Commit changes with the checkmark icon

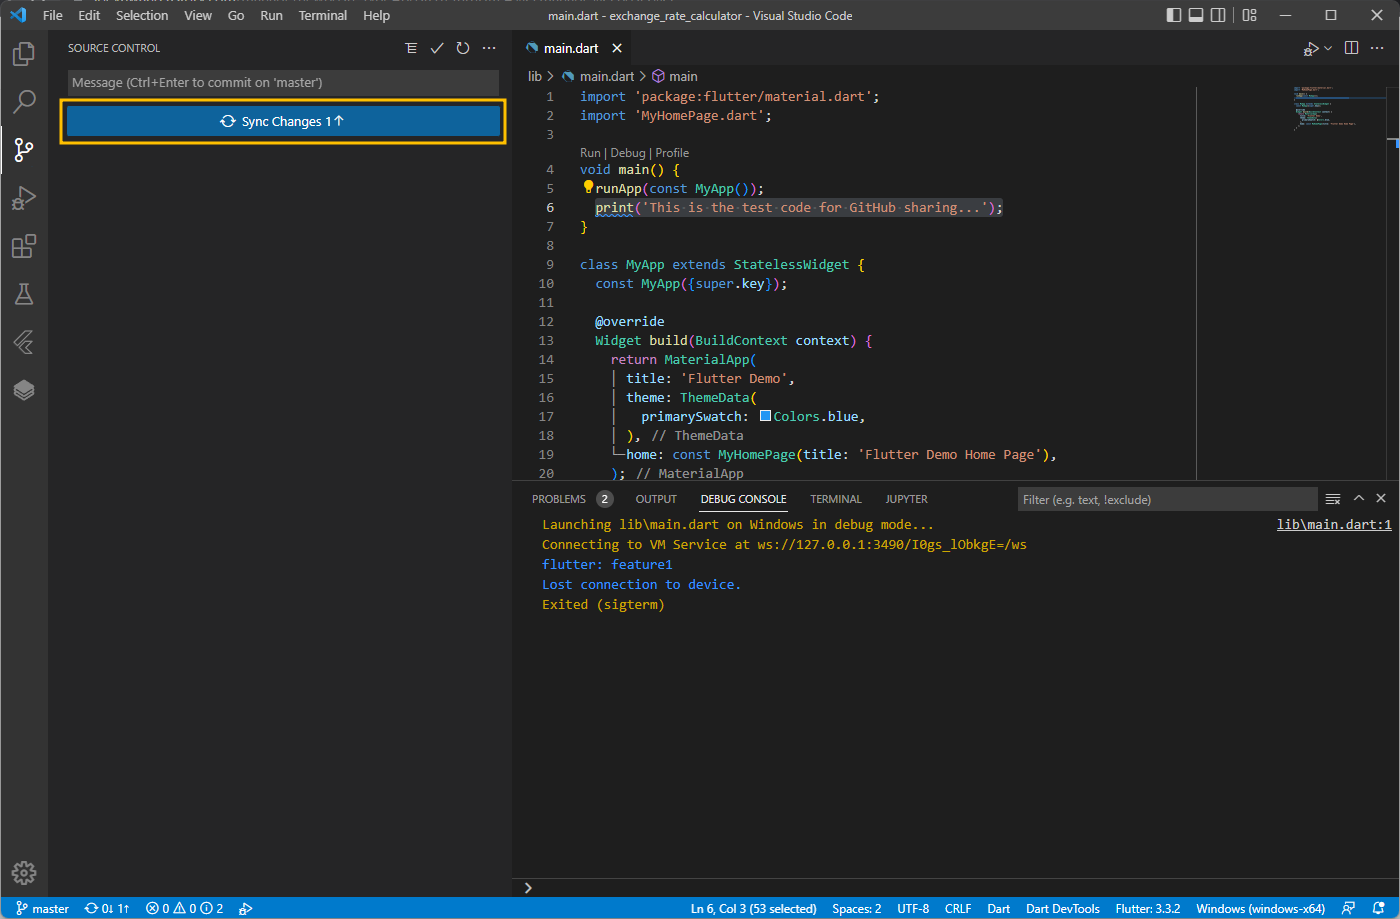coord(437,48)
